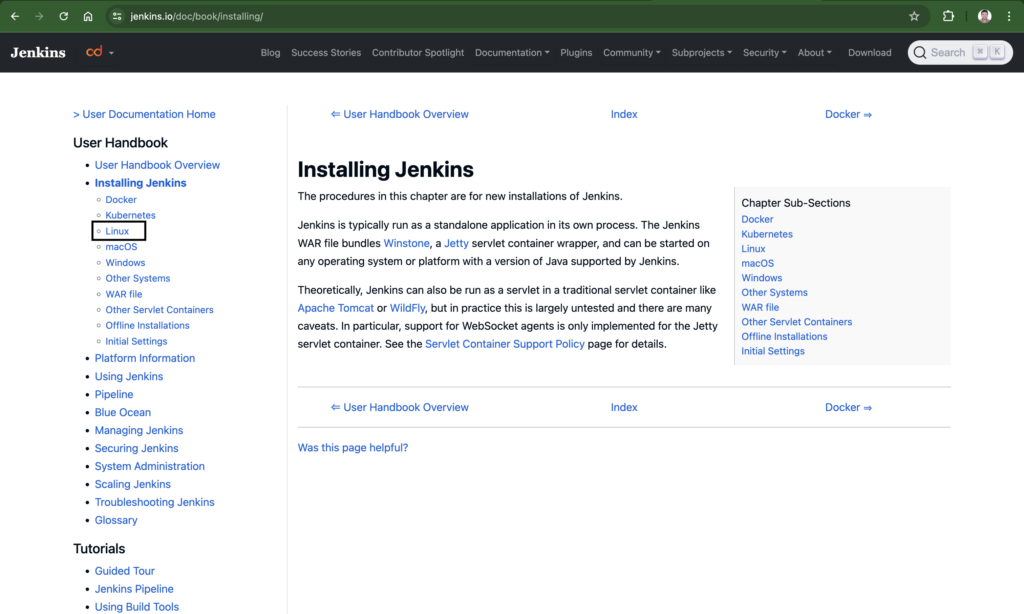Open Contributor Spotlight nav item
This screenshot has height=614, width=1024.
tap(418, 52)
